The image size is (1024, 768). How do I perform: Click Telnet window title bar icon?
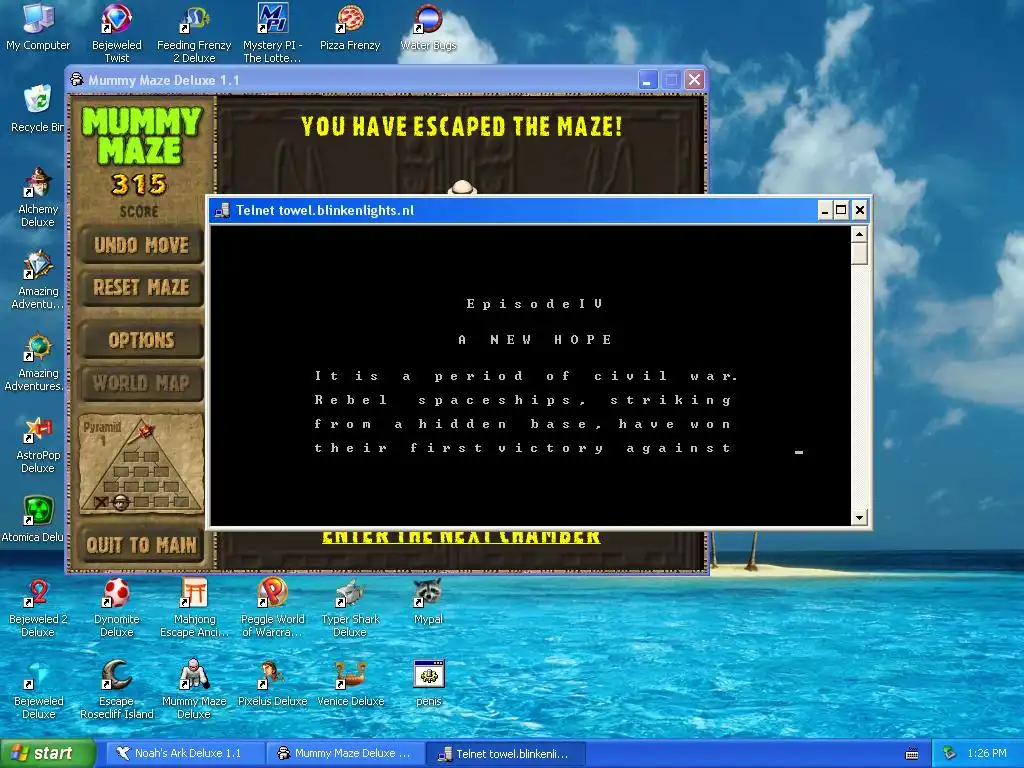coord(222,210)
